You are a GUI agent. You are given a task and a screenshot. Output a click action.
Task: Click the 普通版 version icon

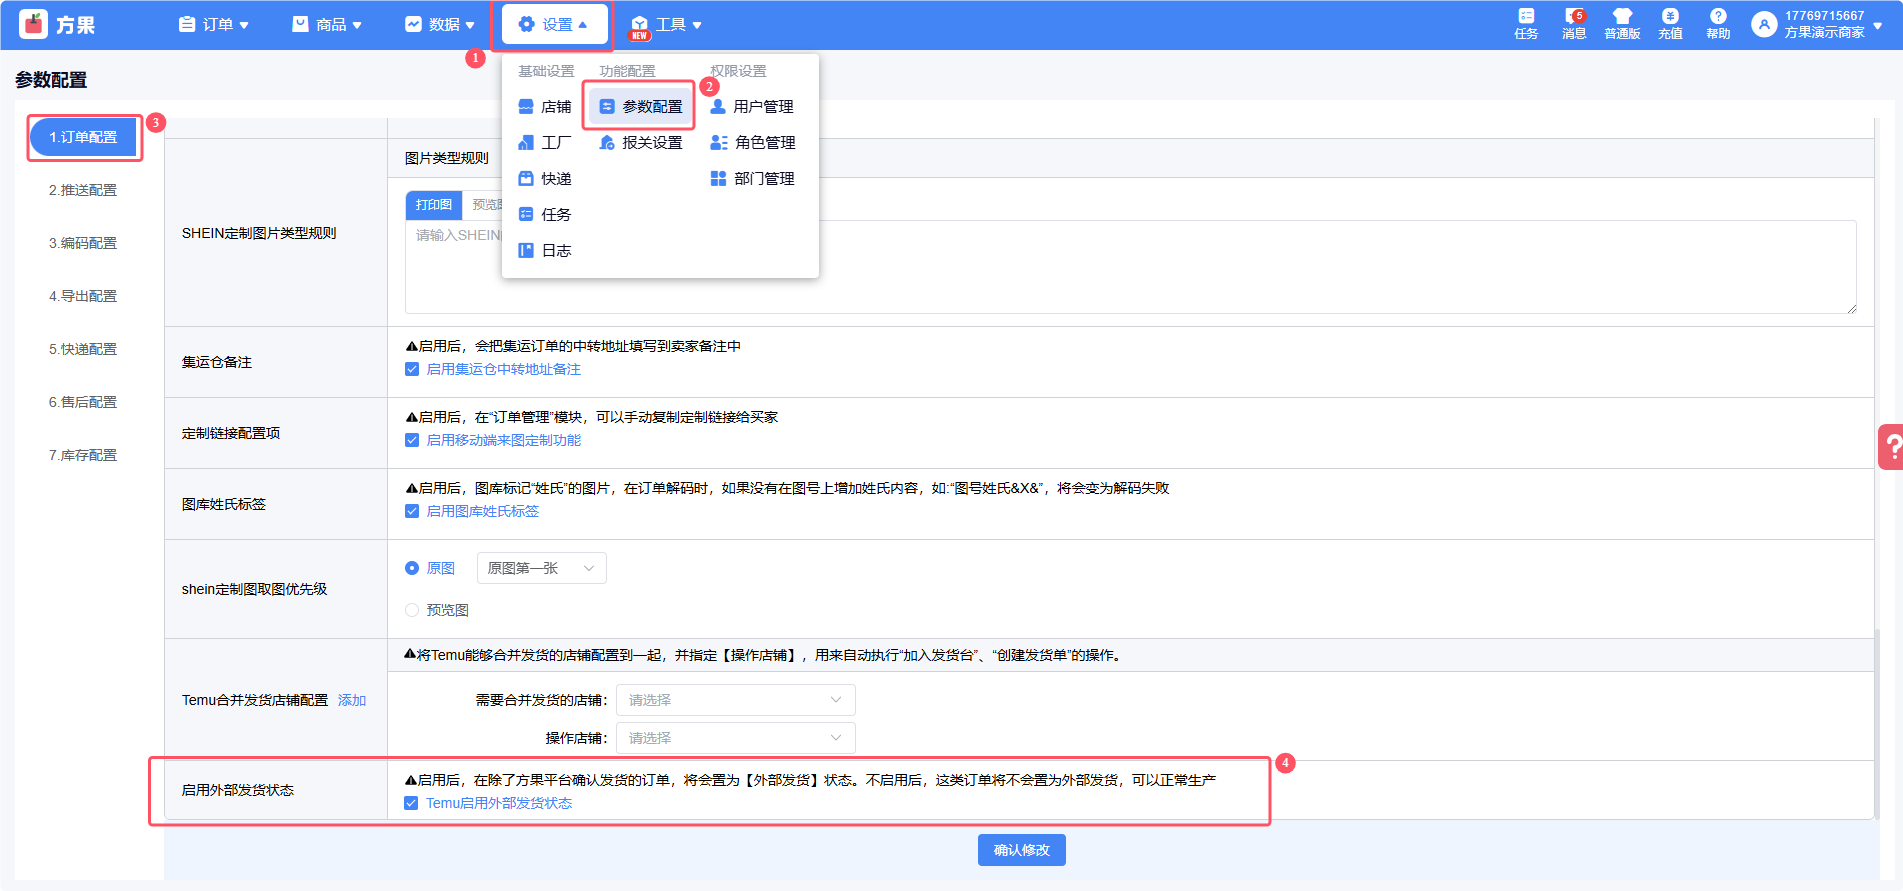(1622, 24)
